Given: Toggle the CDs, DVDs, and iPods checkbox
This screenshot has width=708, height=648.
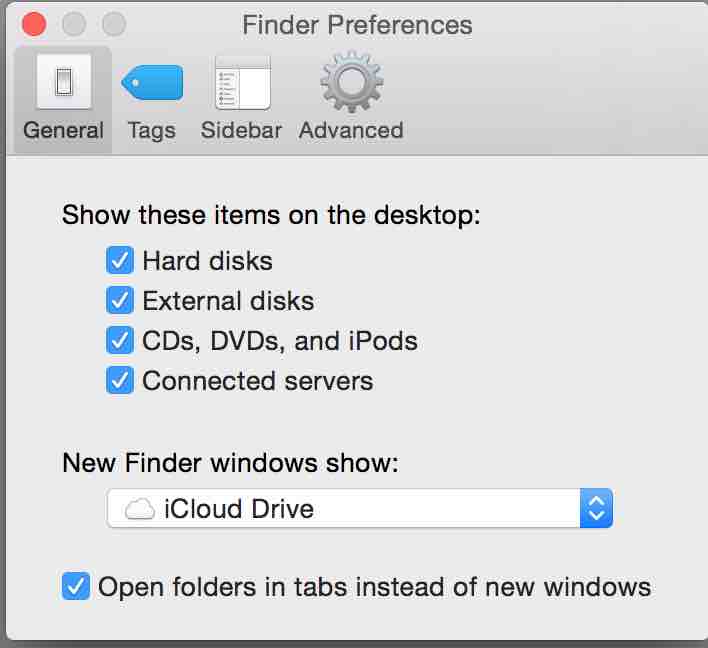Looking at the screenshot, I should (x=120, y=341).
